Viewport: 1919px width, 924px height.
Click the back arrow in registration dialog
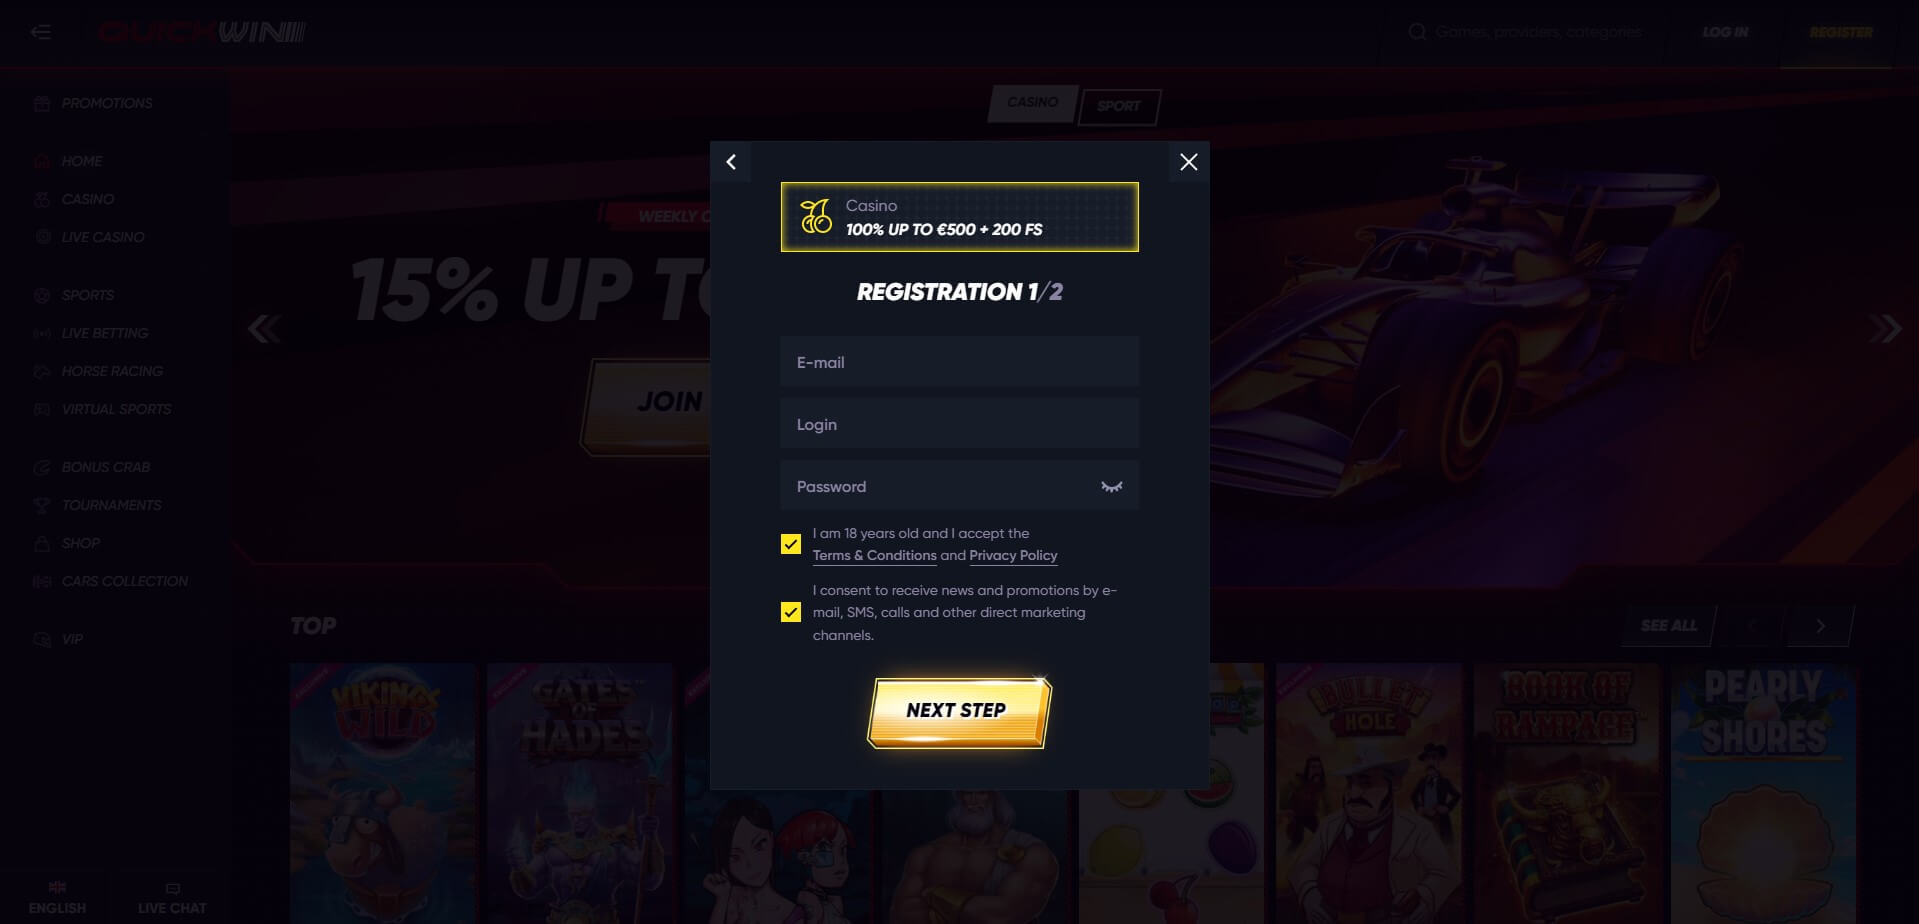[731, 162]
